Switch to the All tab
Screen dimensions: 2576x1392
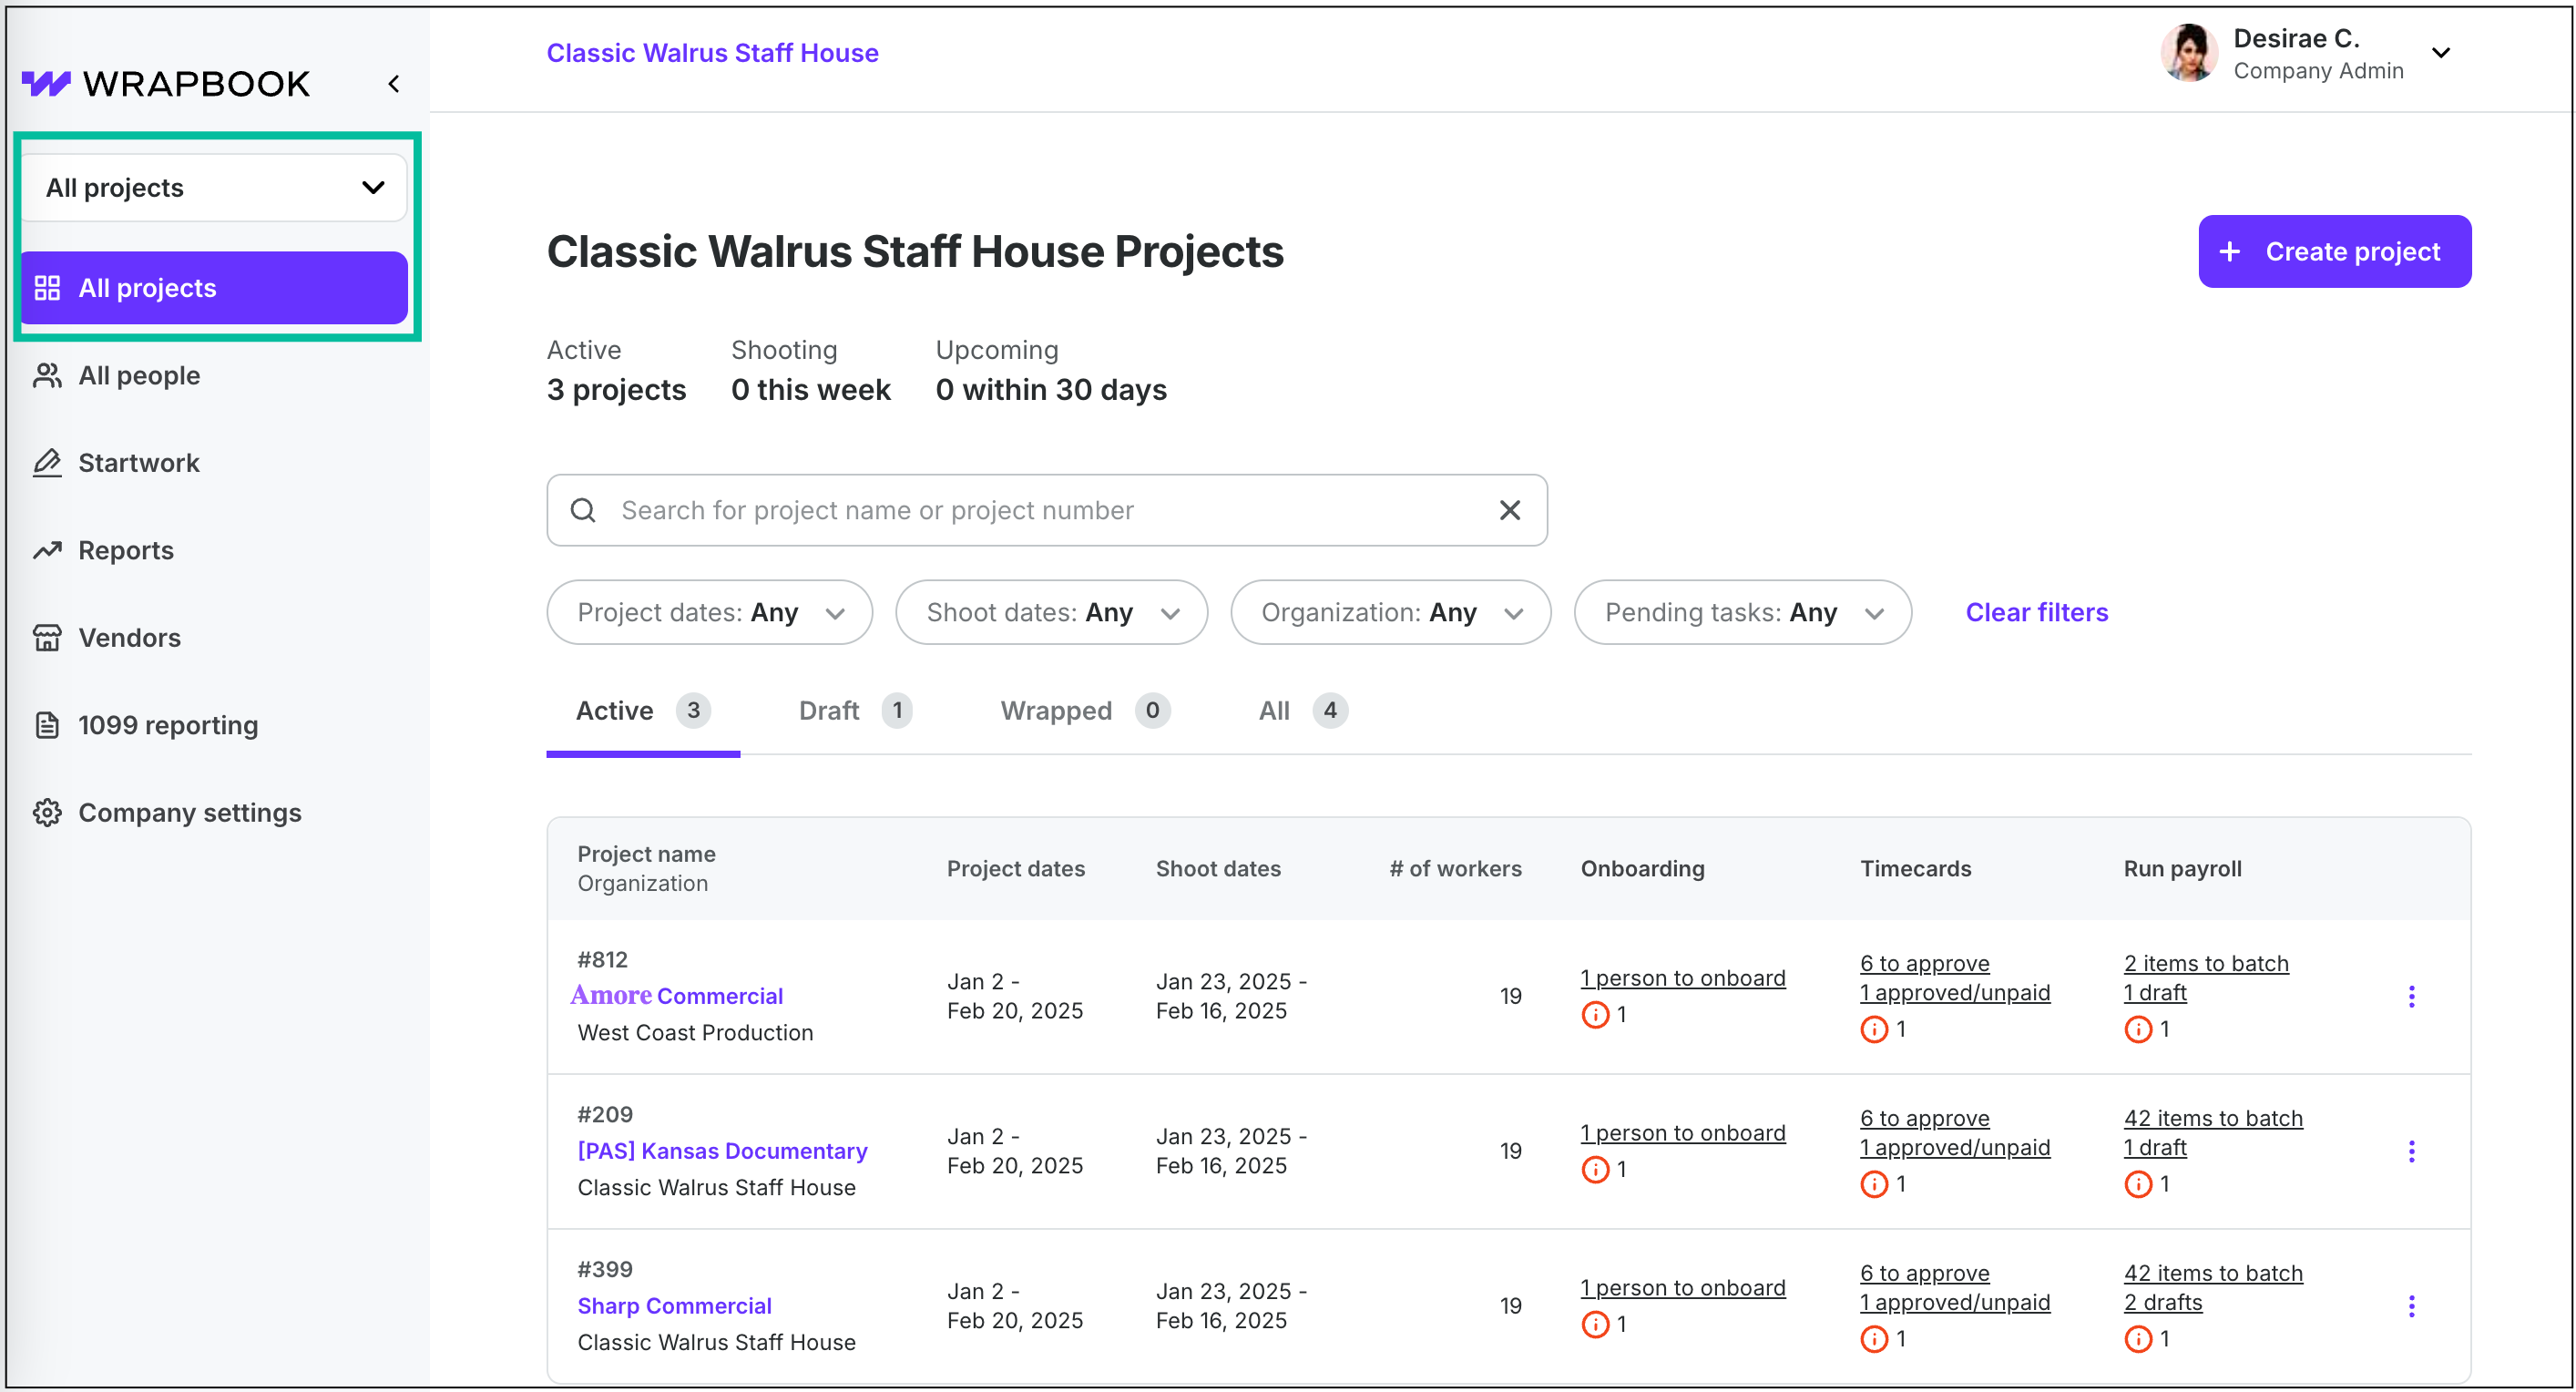pyautogui.click(x=1303, y=711)
